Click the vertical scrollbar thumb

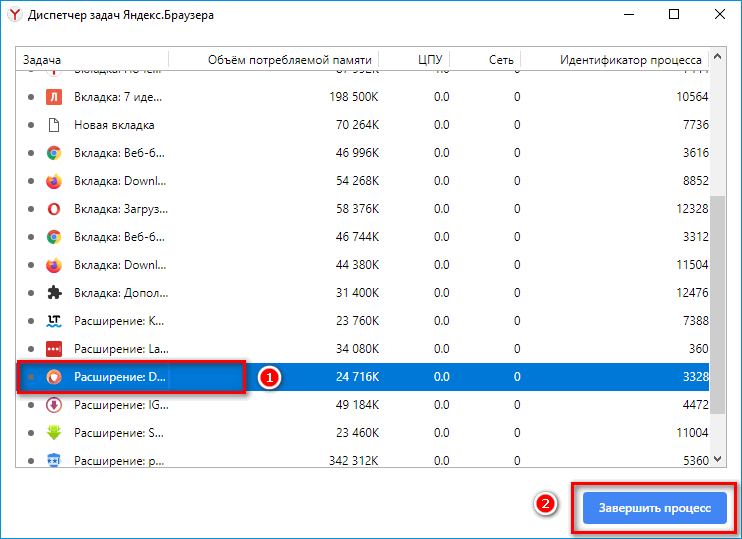(x=720, y=300)
